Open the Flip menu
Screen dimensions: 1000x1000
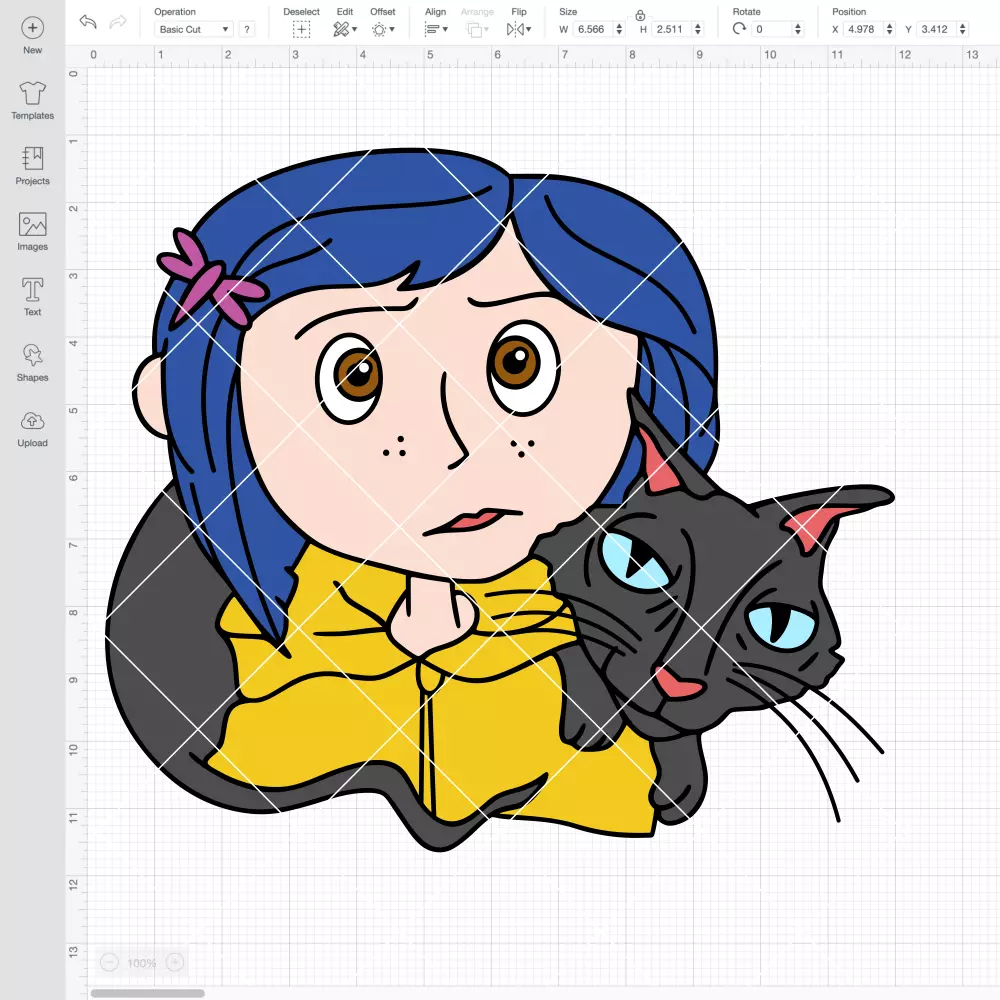click(x=518, y=29)
